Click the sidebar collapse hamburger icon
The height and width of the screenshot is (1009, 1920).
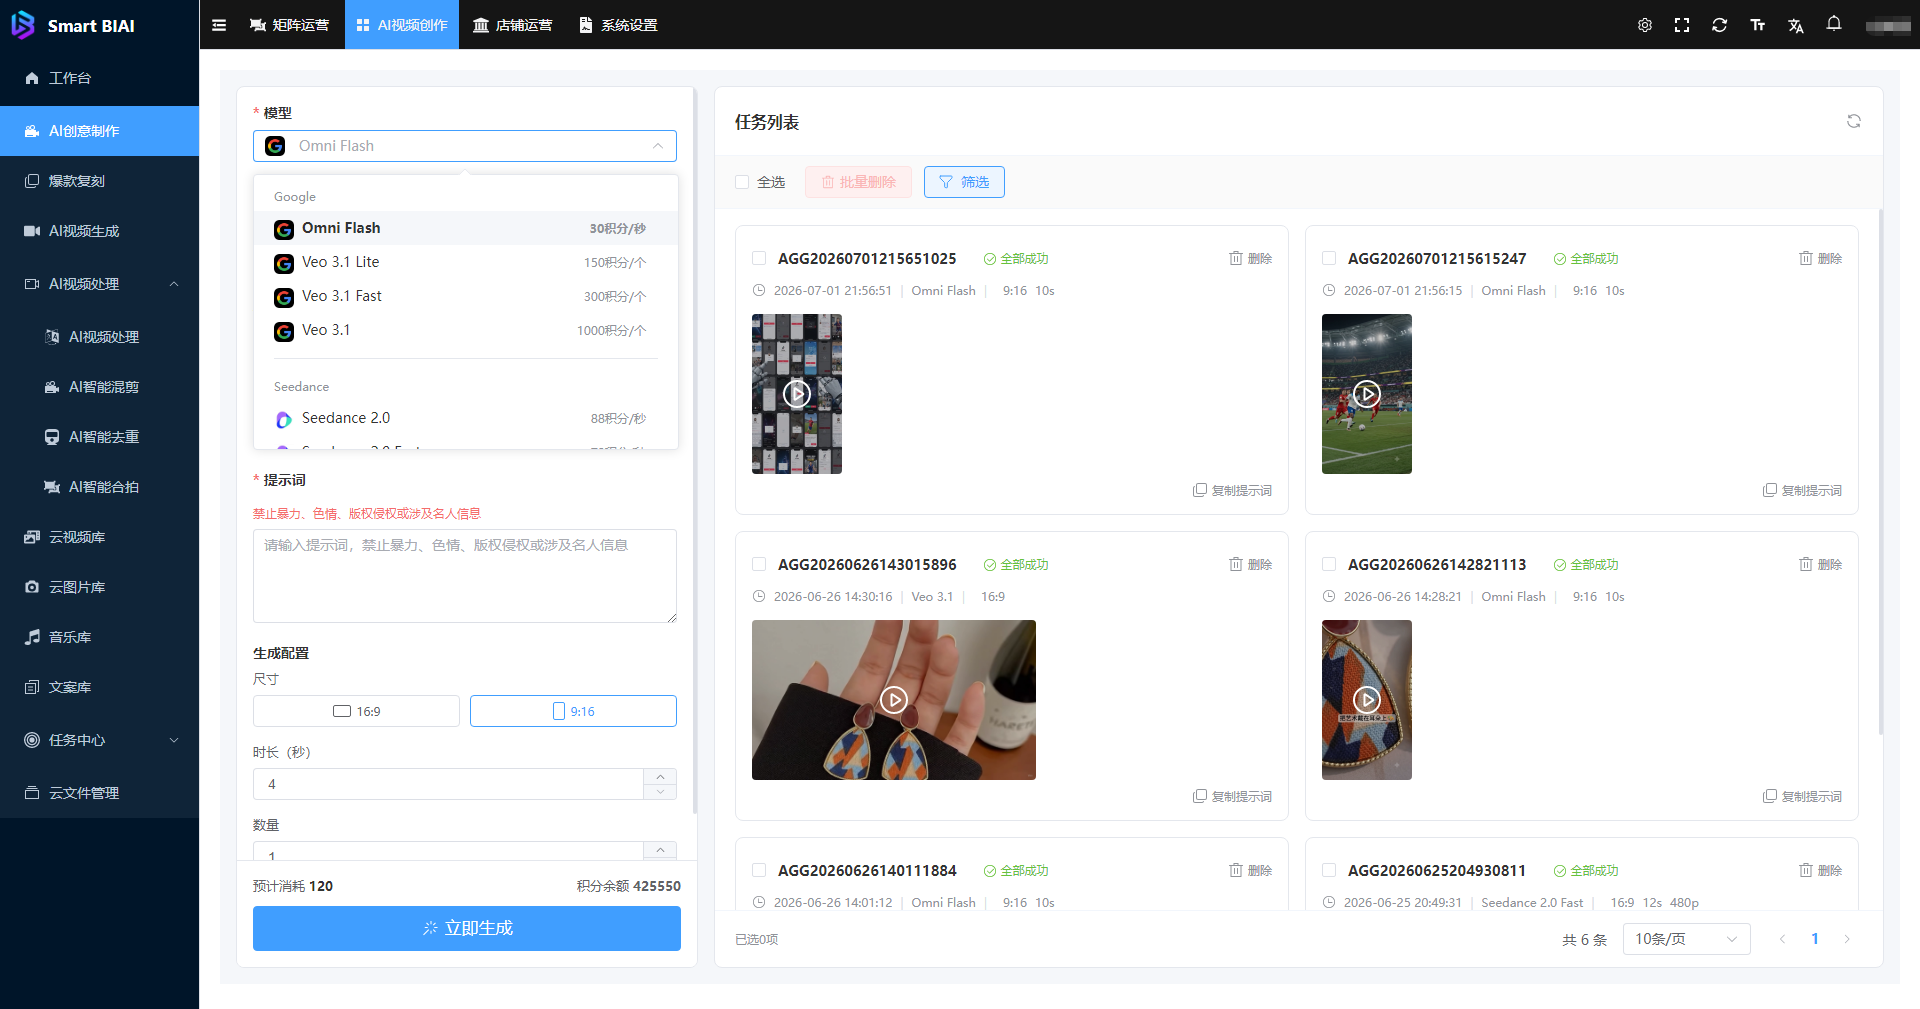pos(219,25)
